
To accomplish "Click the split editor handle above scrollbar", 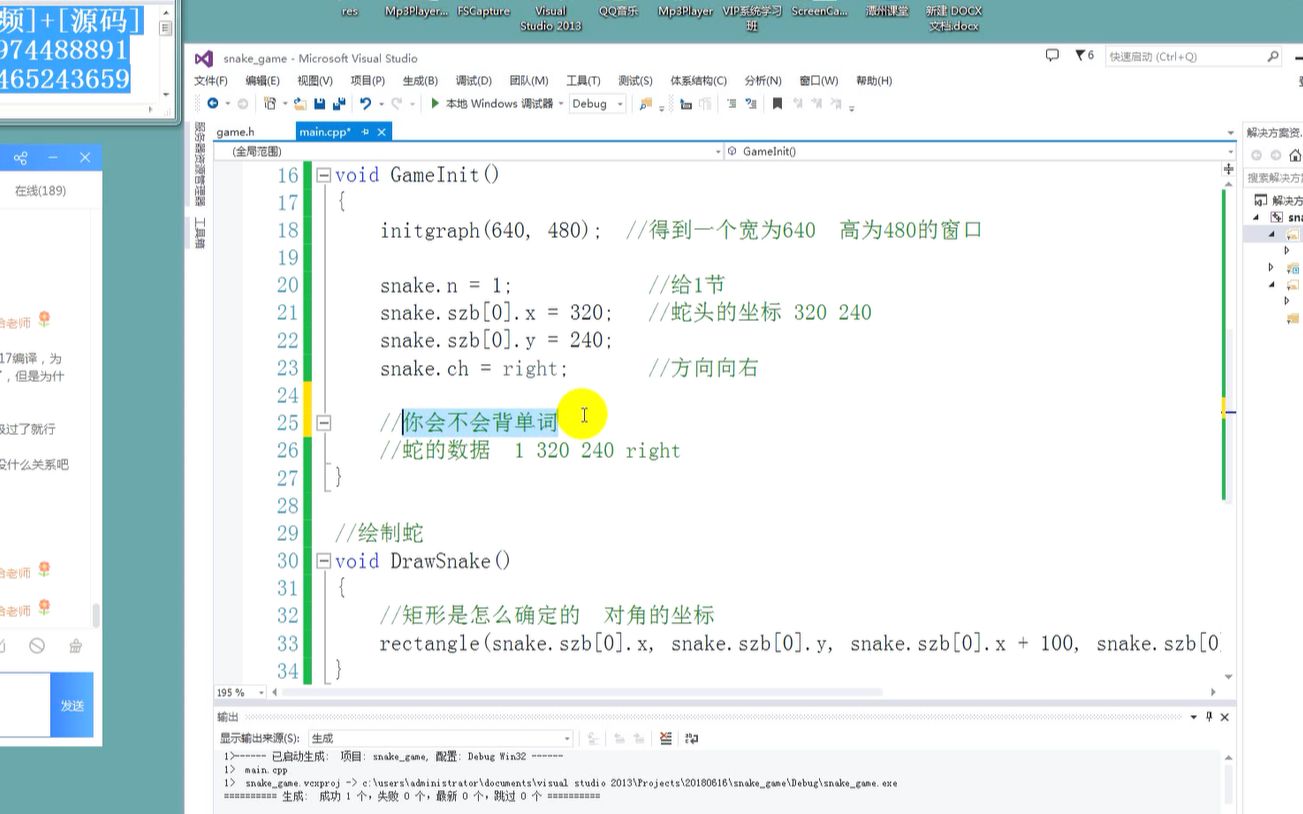I will (x=1229, y=169).
